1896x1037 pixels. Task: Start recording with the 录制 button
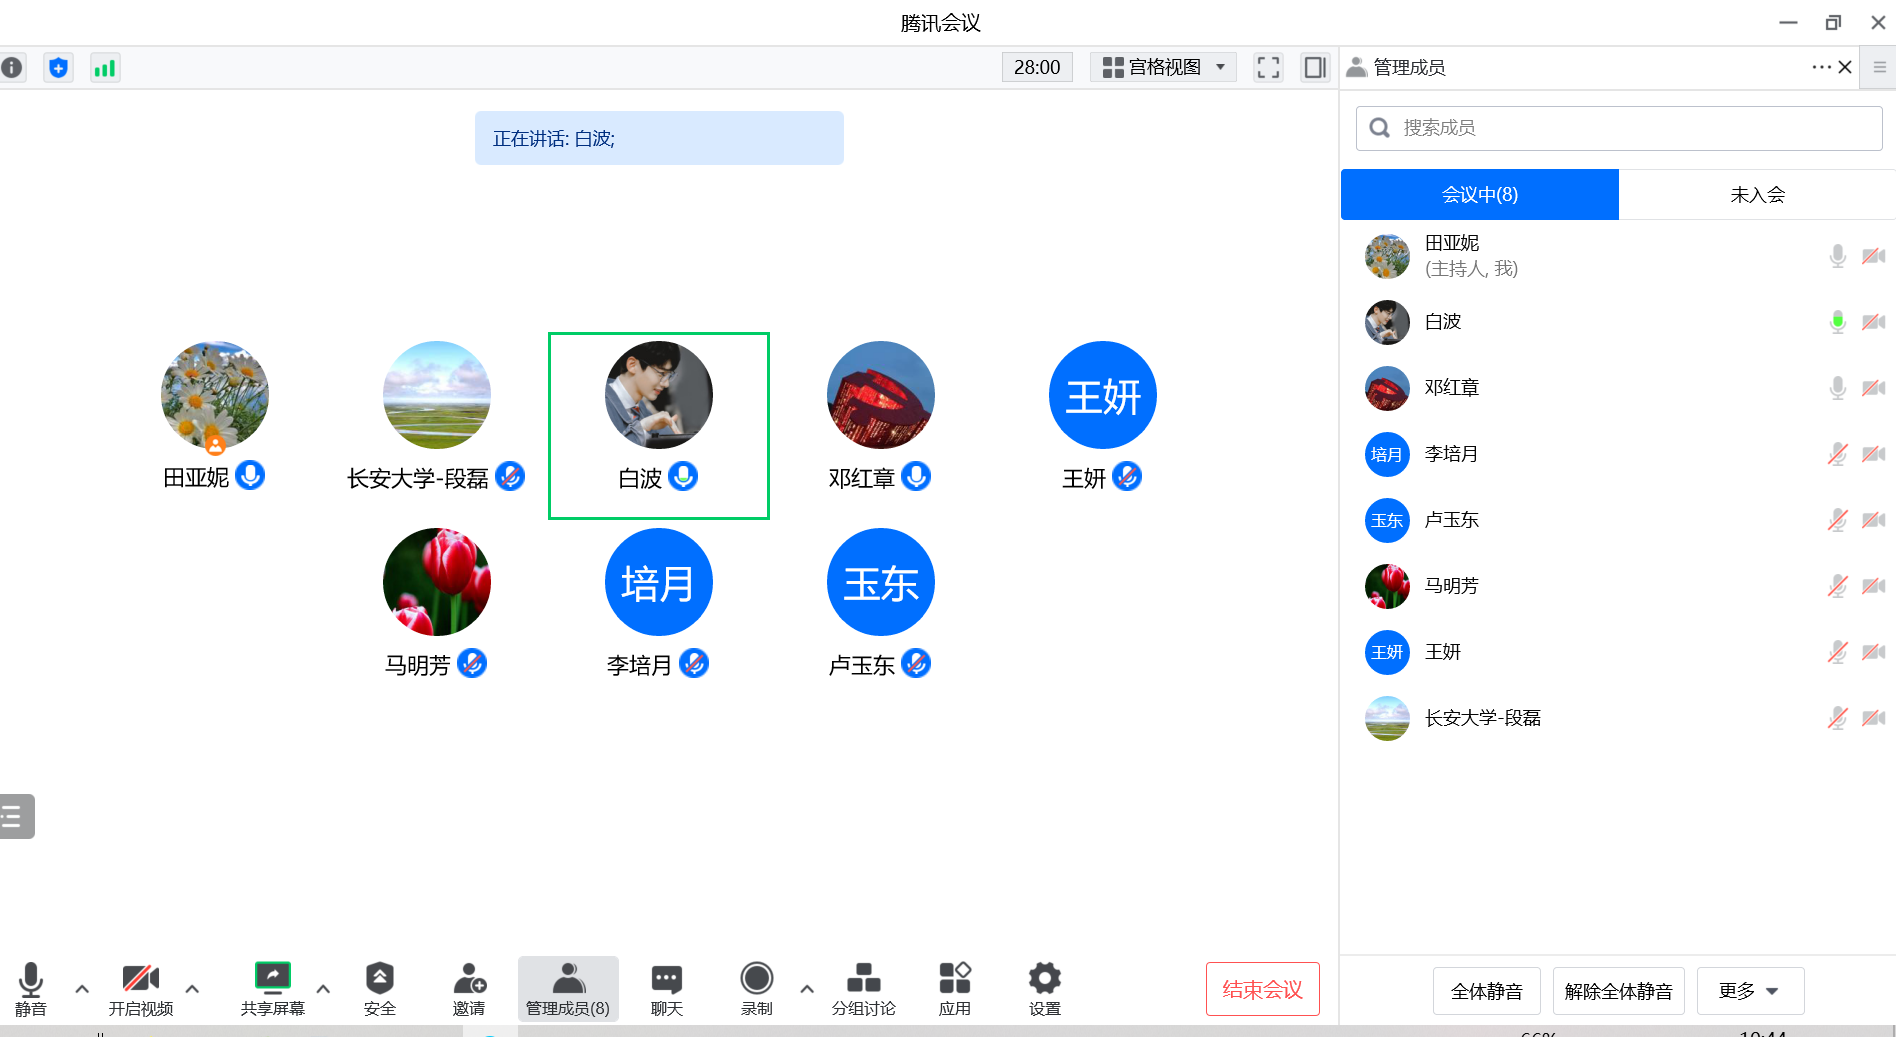pos(756,989)
